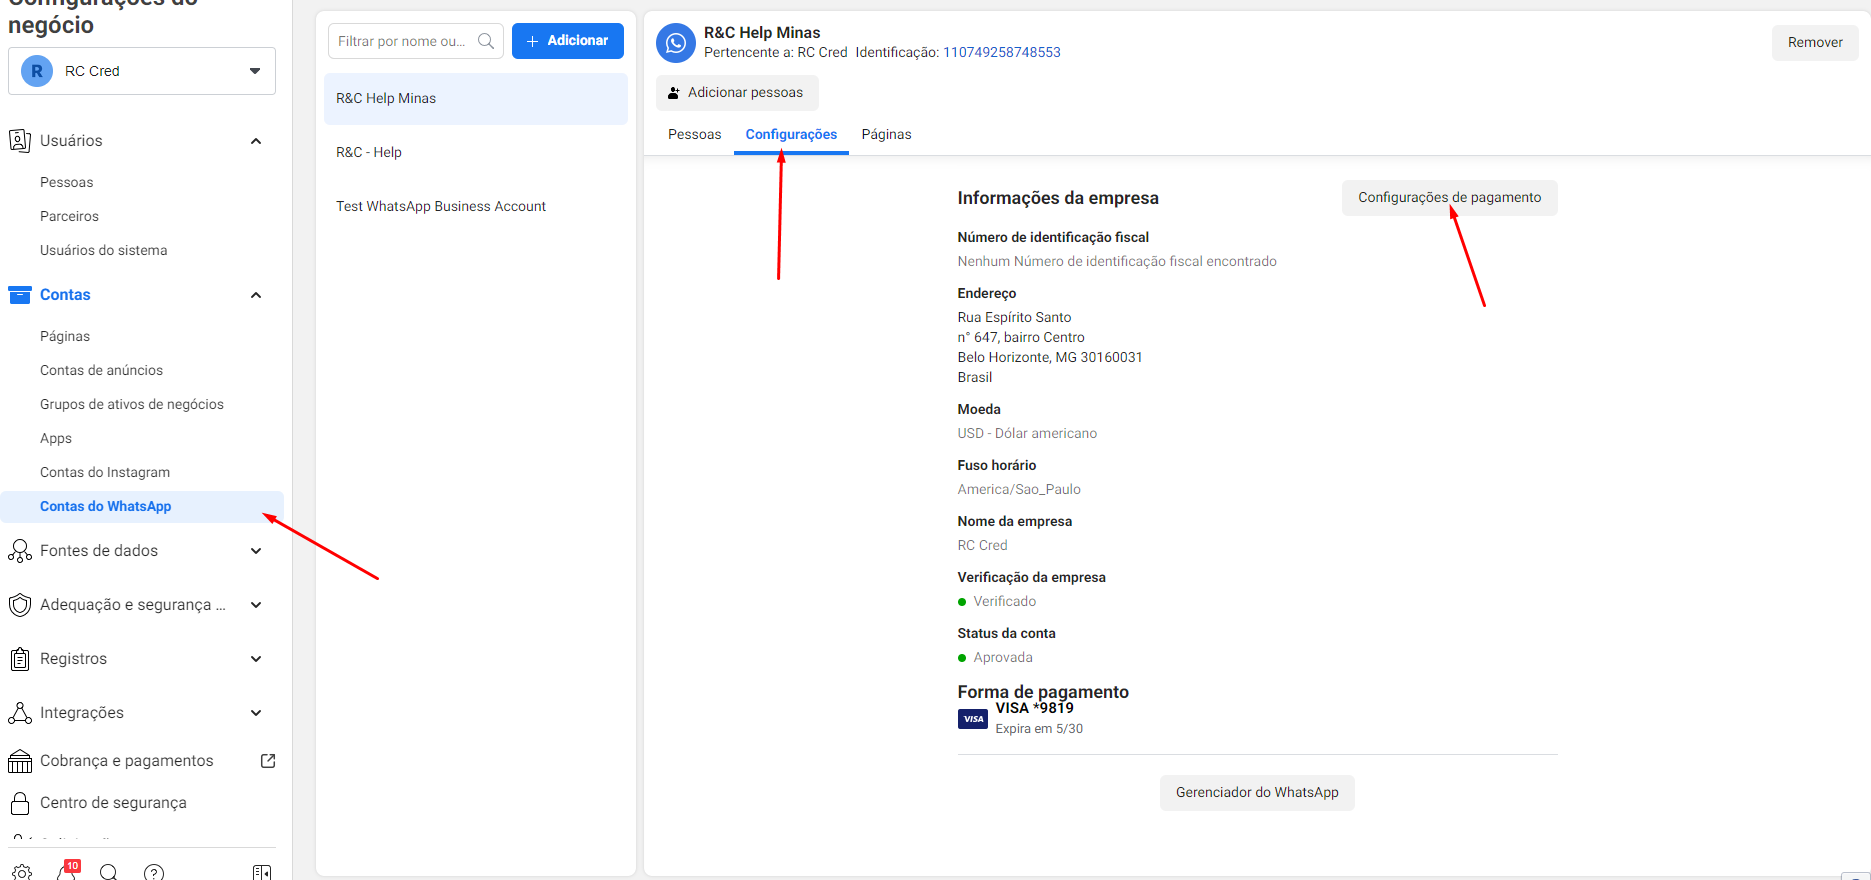The height and width of the screenshot is (880, 1871).
Task: Open Contas do Instagram
Action: point(105,472)
